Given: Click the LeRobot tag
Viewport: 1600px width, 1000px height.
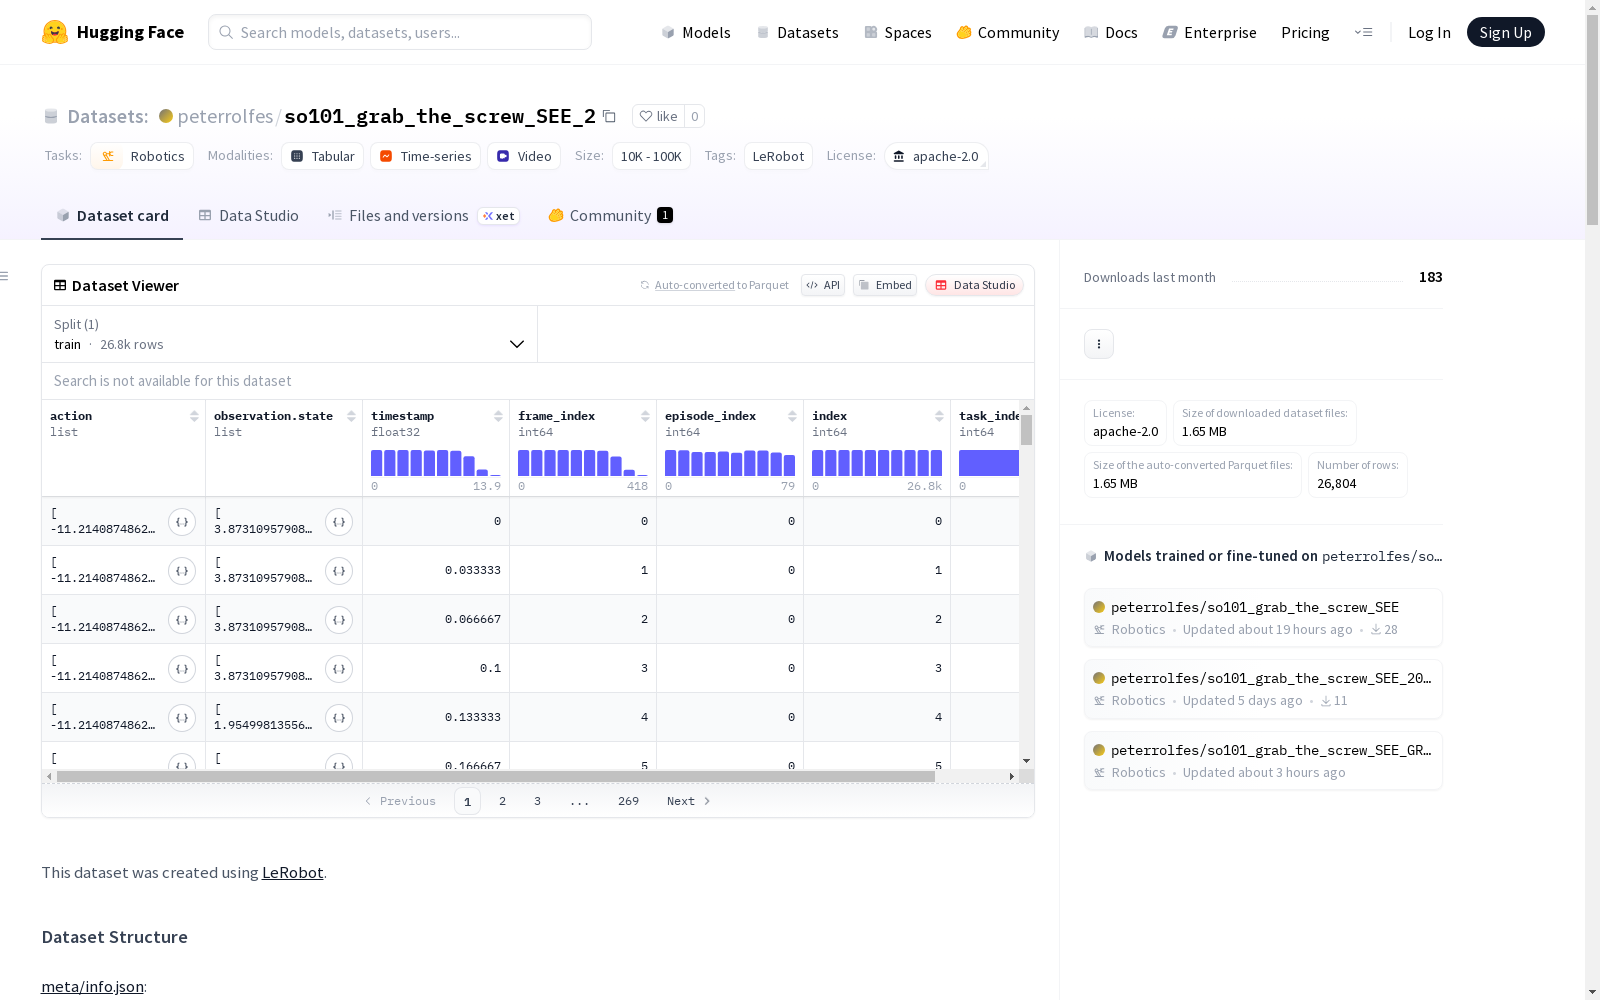Looking at the screenshot, I should 778,156.
